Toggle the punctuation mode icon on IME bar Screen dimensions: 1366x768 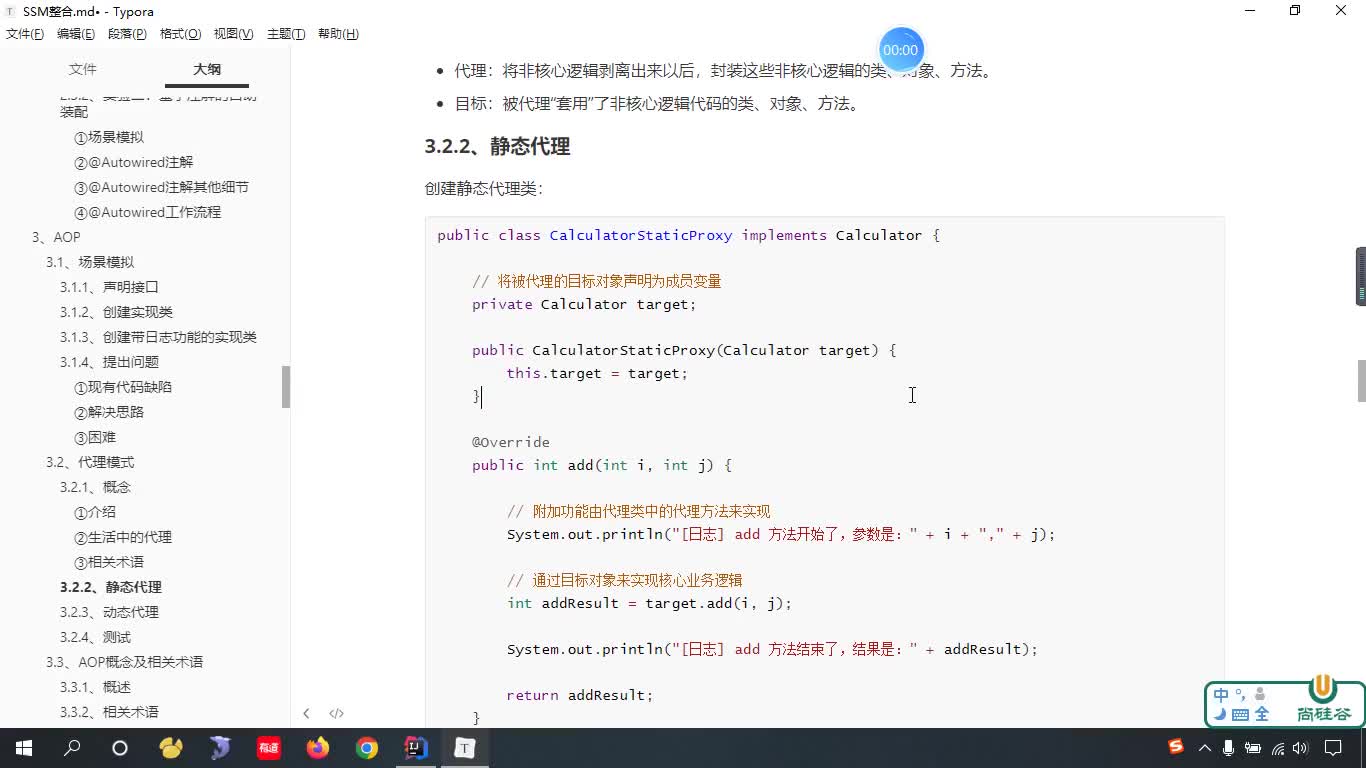tap(1241, 694)
